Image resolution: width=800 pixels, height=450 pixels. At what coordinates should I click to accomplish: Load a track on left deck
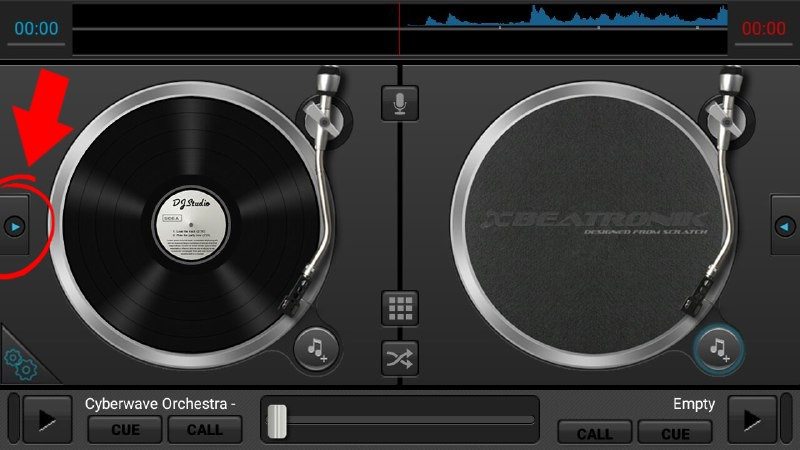tap(316, 349)
